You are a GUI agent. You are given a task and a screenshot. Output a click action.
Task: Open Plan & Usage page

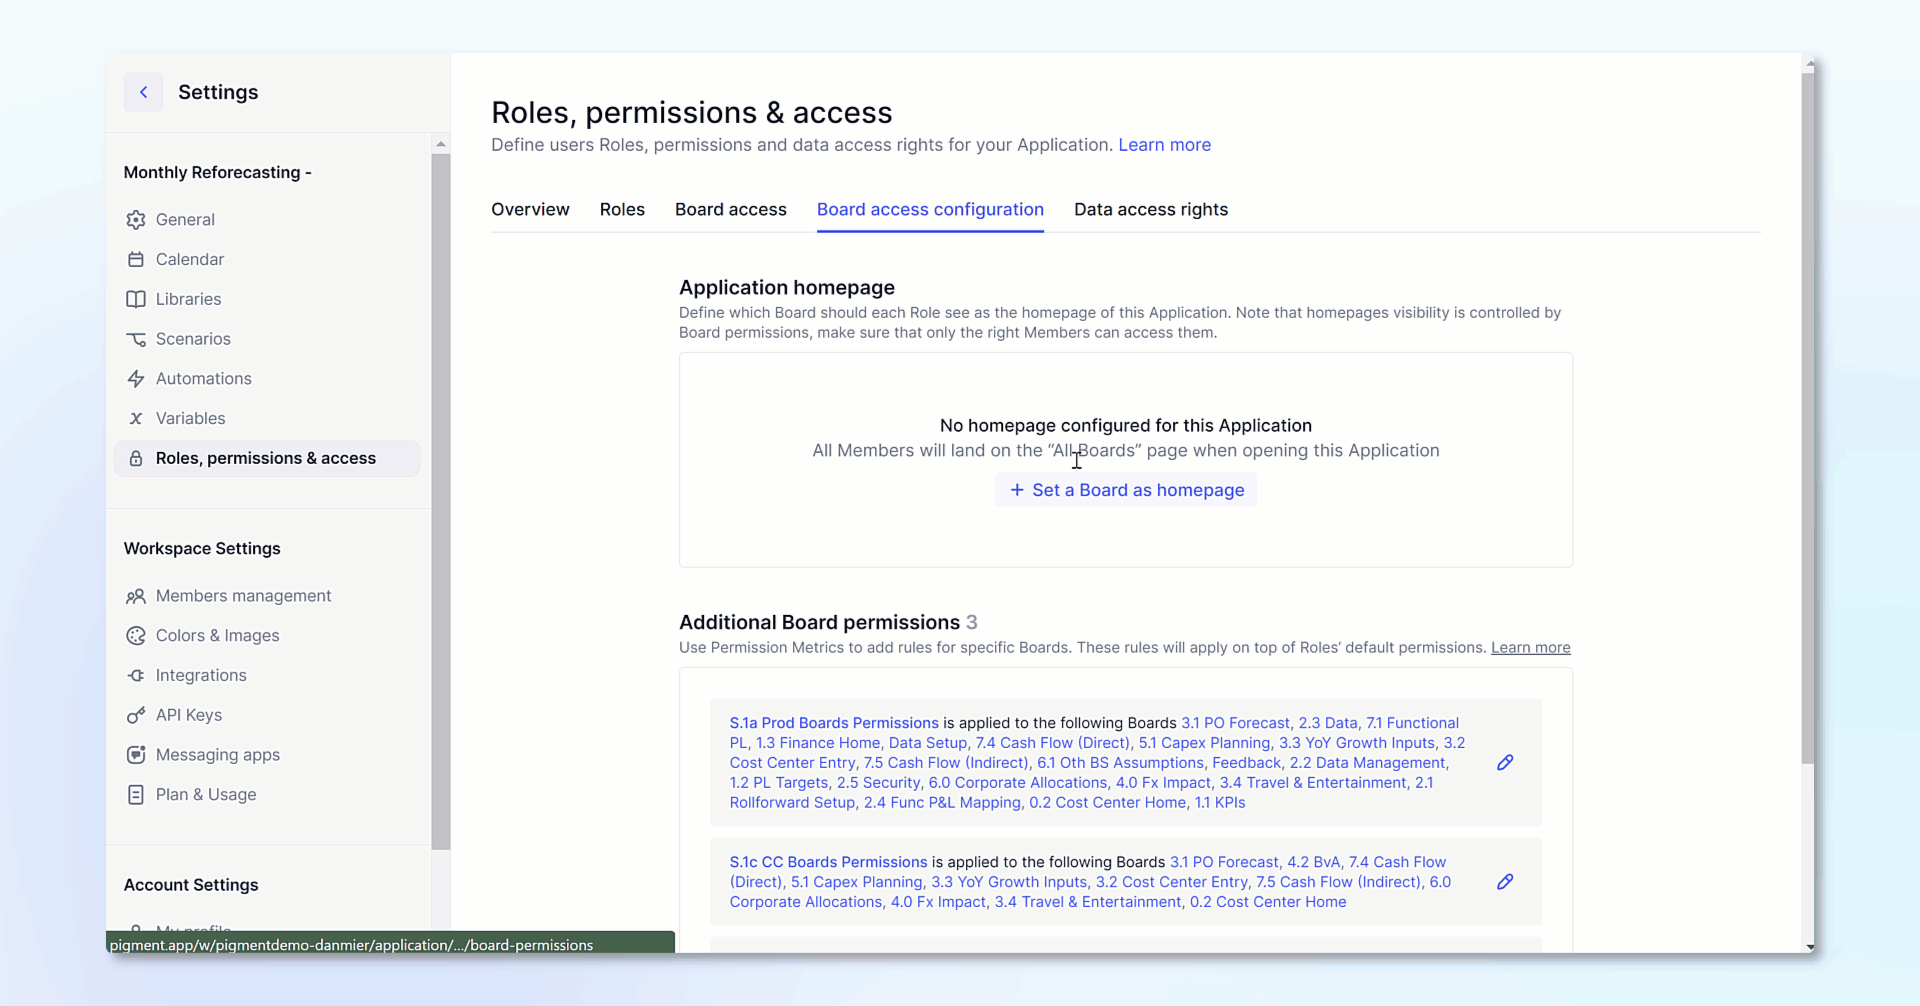tap(267, 795)
